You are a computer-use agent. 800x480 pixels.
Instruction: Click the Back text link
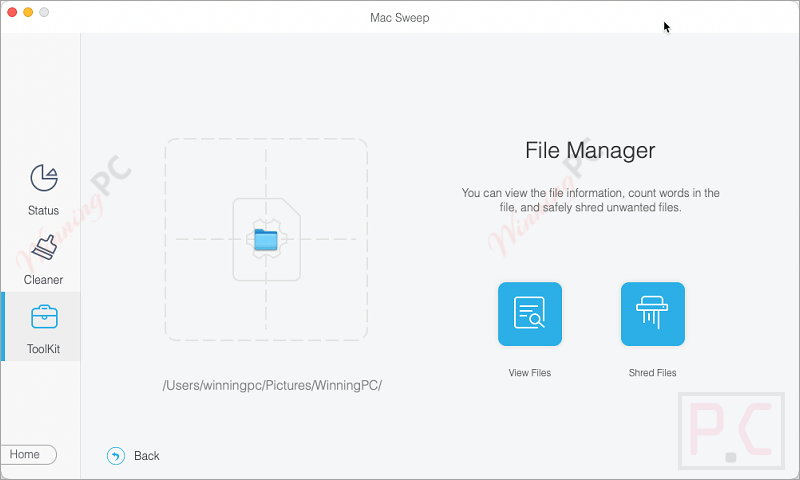point(146,456)
